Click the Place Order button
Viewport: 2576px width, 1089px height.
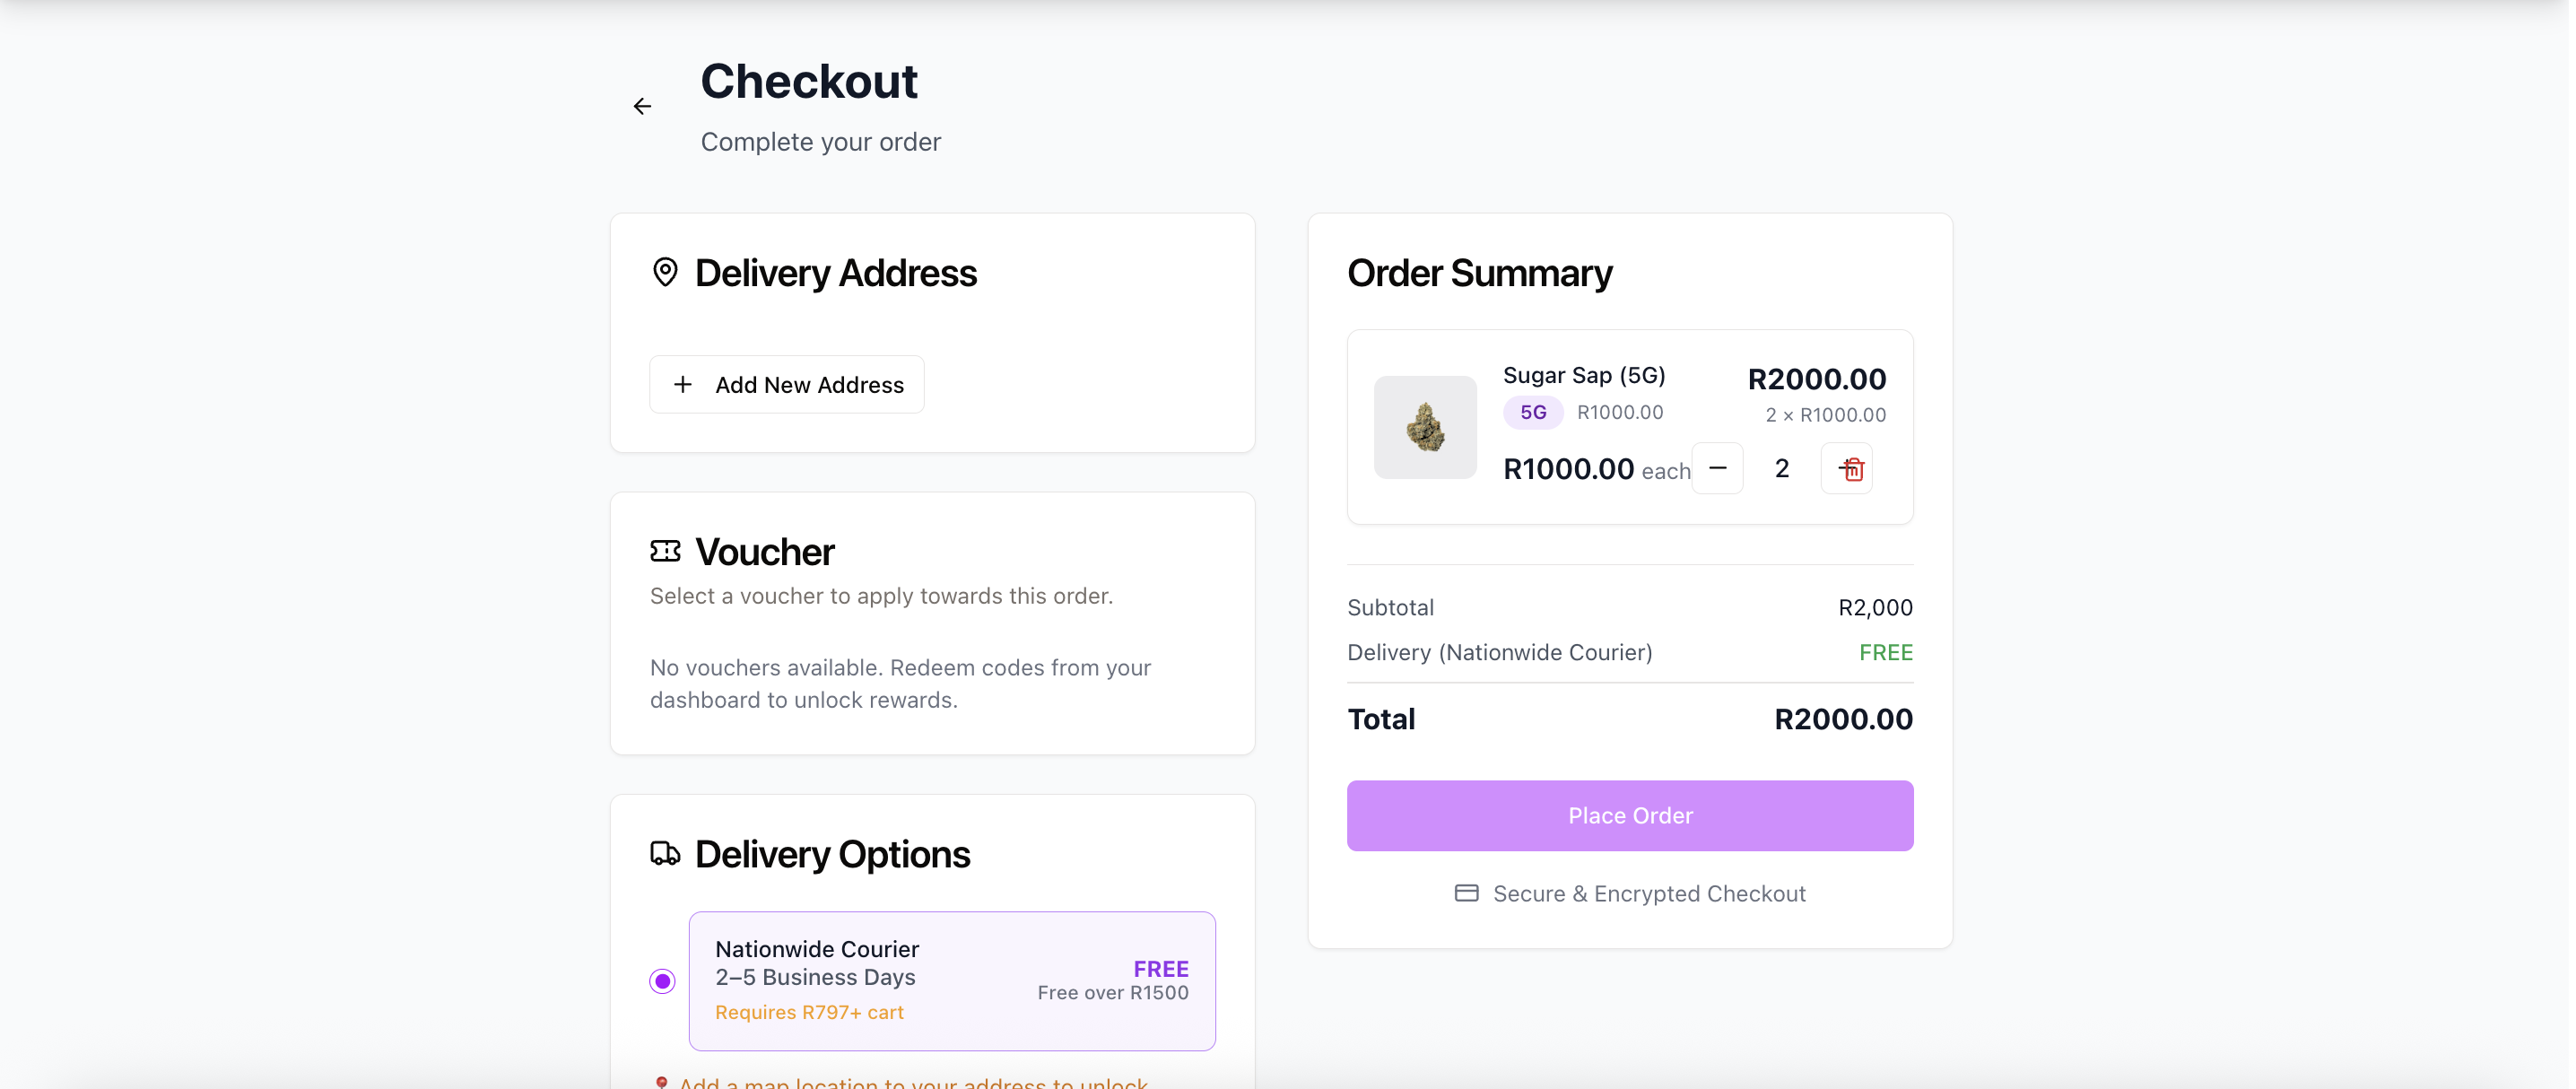(x=1629, y=816)
